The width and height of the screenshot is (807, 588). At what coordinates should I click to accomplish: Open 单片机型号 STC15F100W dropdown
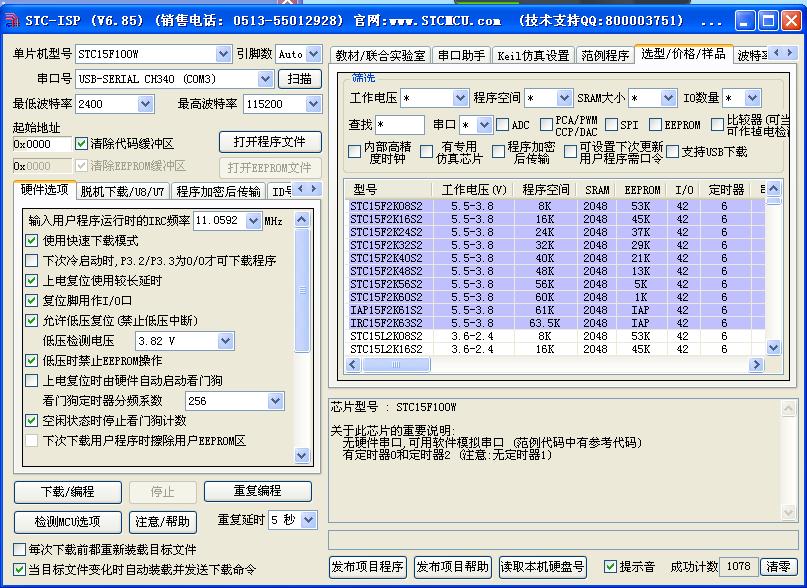pos(223,54)
